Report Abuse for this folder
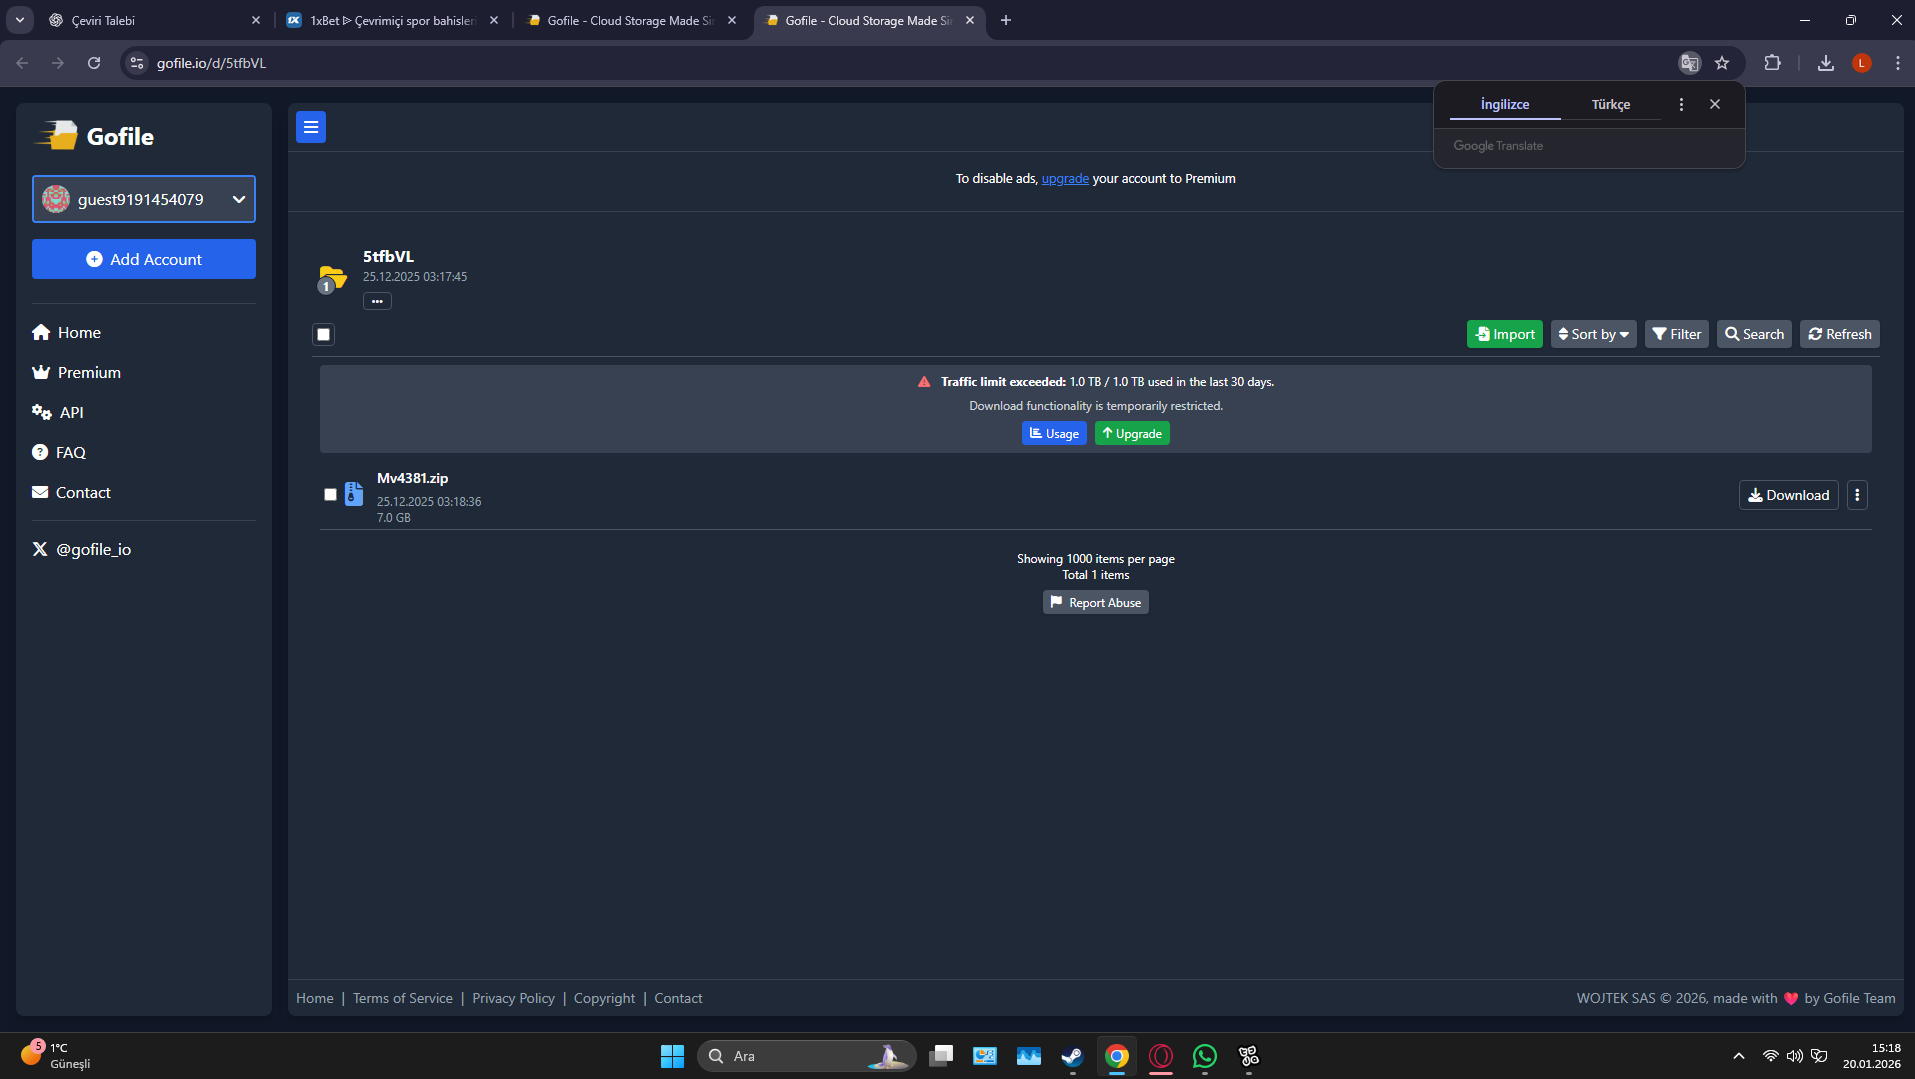This screenshot has height=1079, width=1915. 1096,602
